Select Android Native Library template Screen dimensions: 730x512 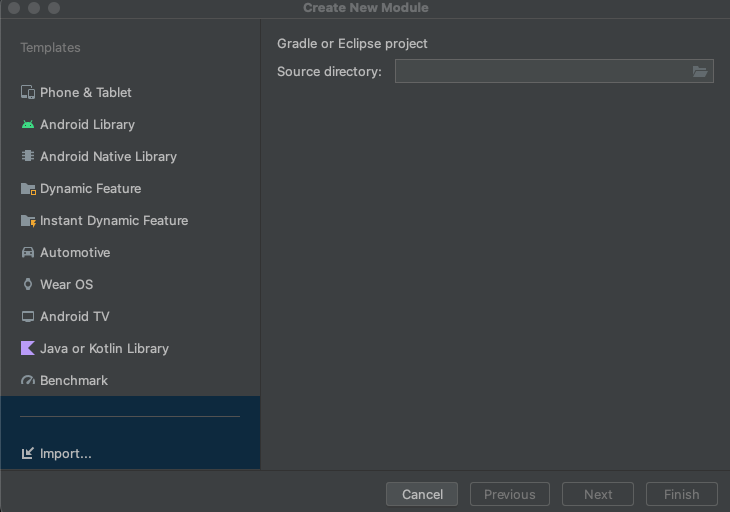(x=130, y=156)
